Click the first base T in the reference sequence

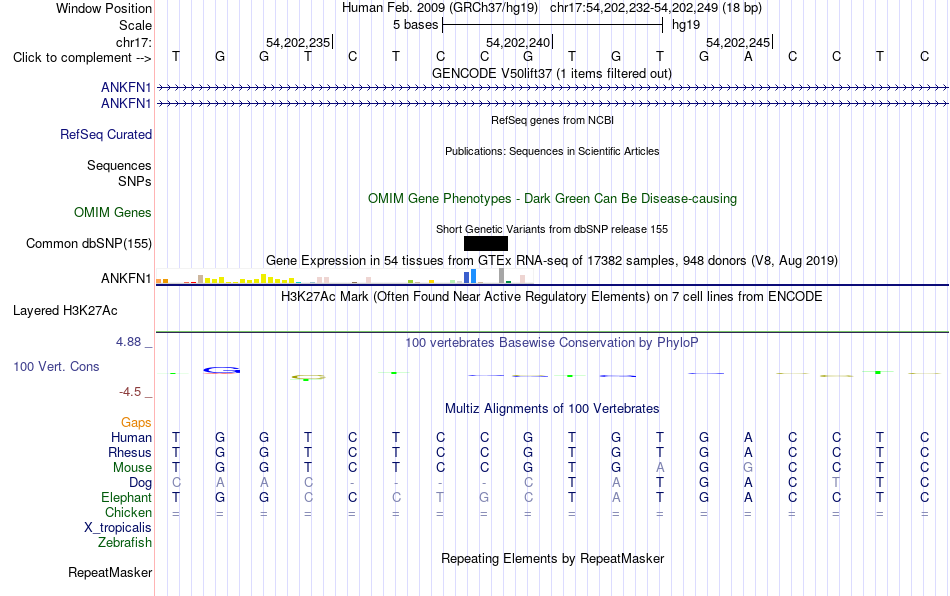click(176, 56)
